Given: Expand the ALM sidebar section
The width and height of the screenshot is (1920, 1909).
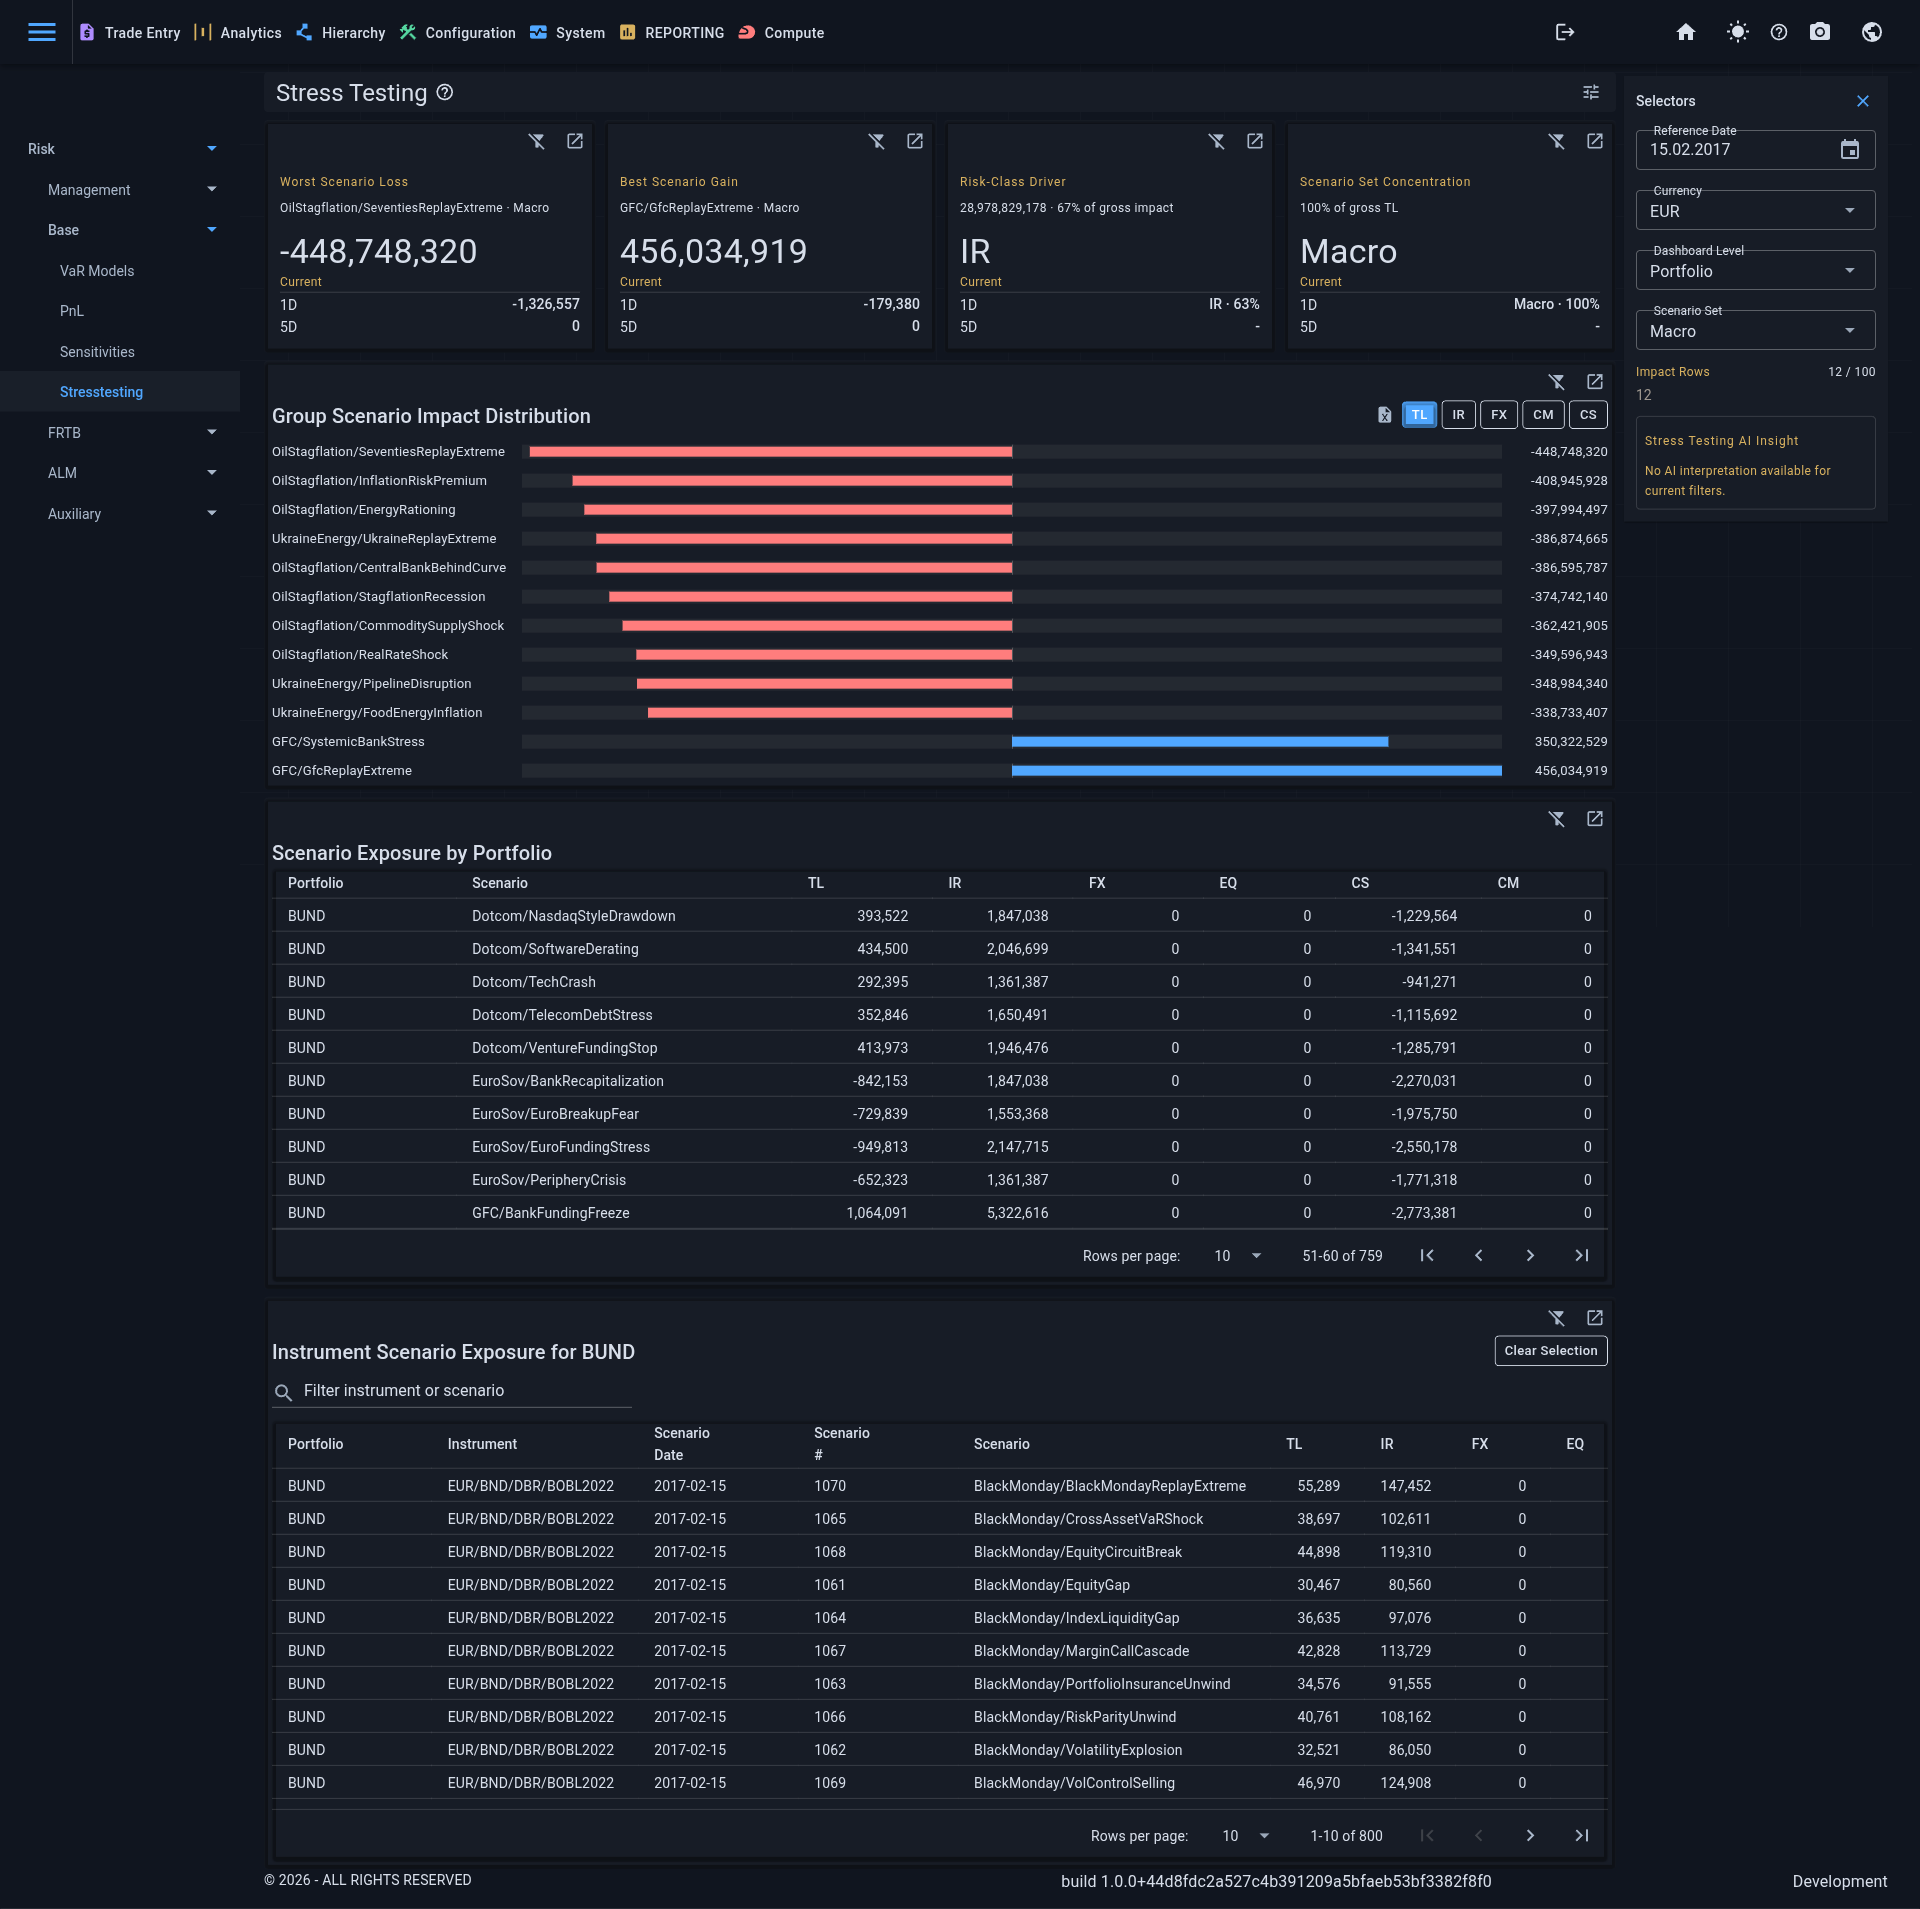Looking at the screenshot, I should pyautogui.click(x=120, y=473).
